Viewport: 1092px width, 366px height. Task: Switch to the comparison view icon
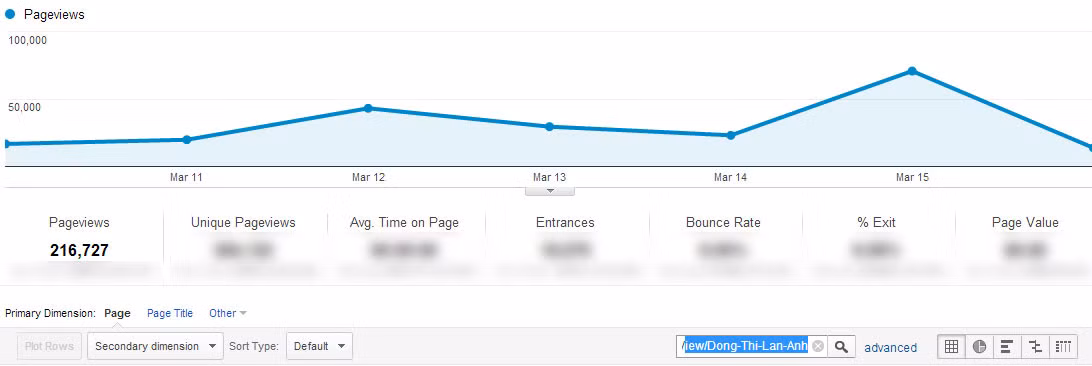coord(1035,347)
